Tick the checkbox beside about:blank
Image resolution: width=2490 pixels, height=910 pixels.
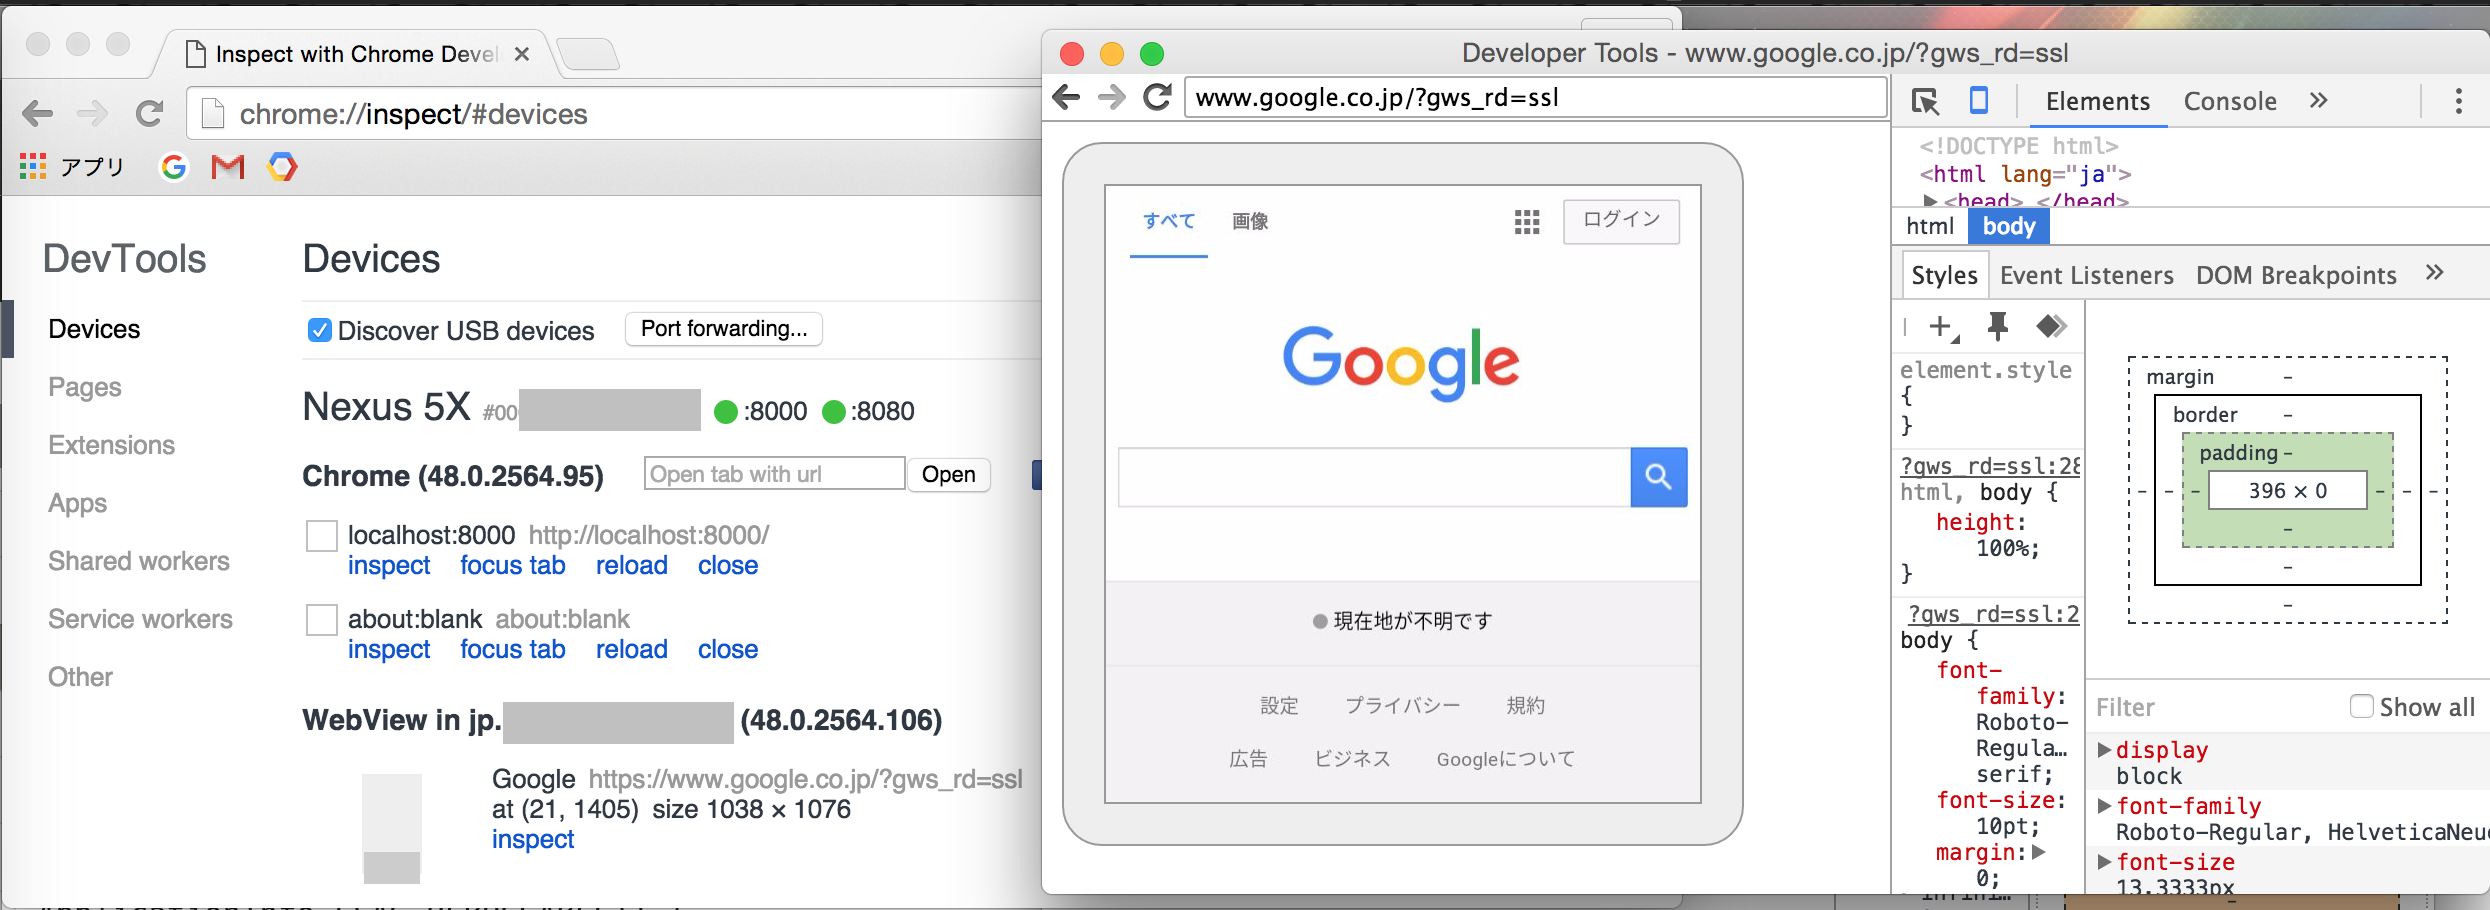(x=321, y=620)
